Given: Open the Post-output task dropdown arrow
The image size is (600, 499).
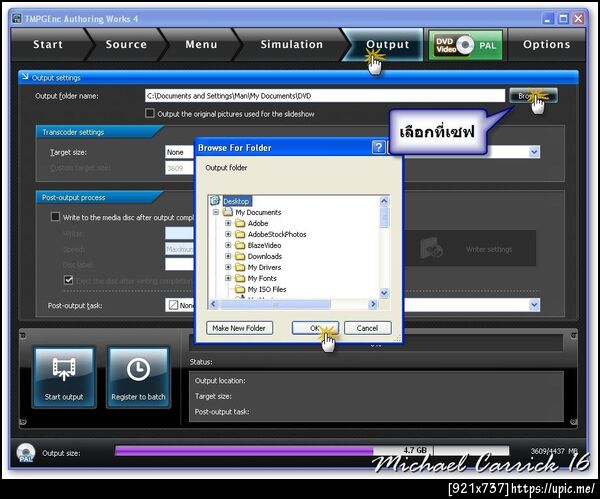Looking at the screenshot, I should pos(534,305).
